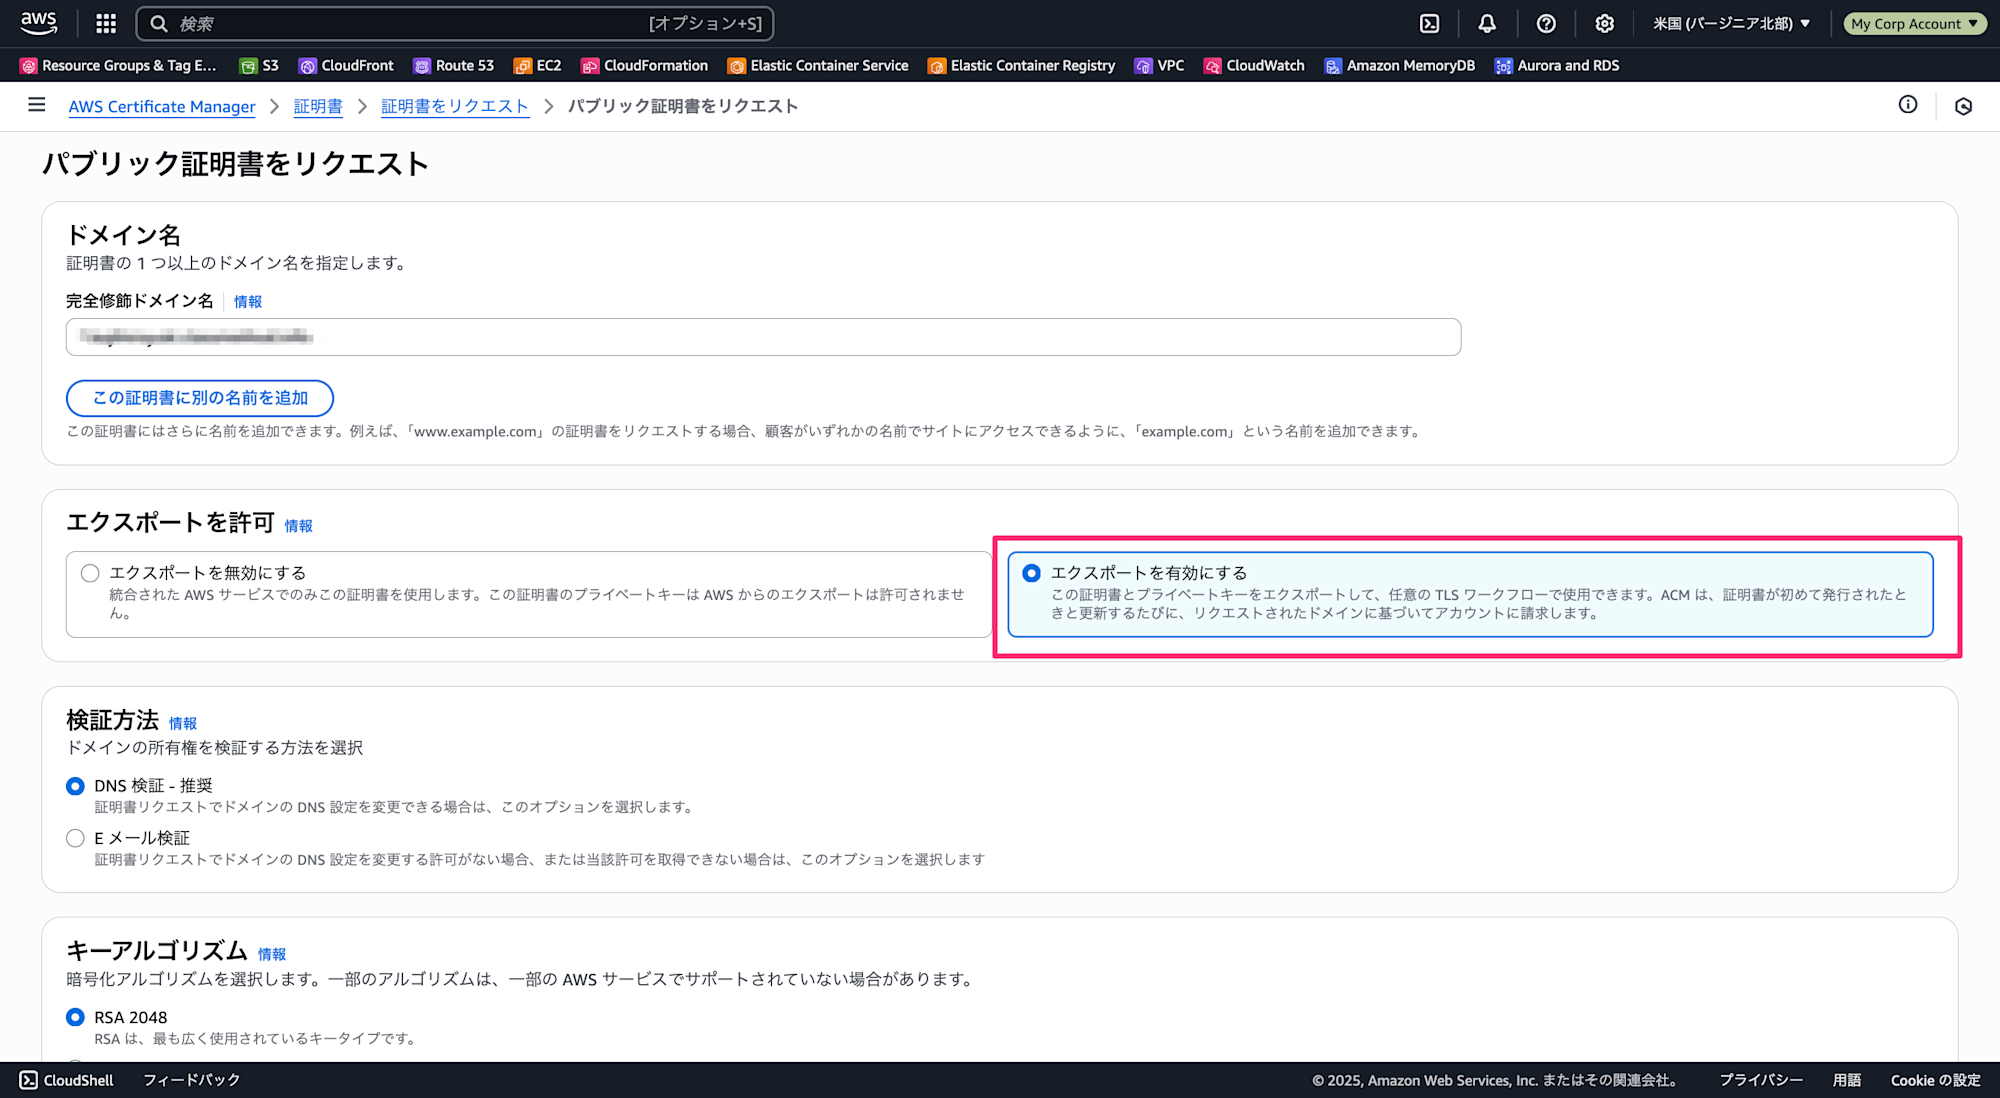Select エクスポートを無効にする radio option
The image size is (2000, 1098).
90,573
